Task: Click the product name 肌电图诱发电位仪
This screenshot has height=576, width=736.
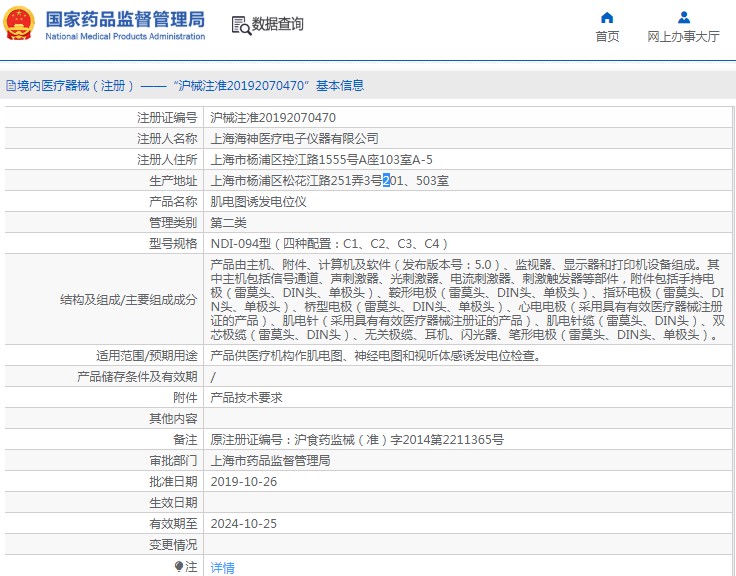Action: pyautogui.click(x=258, y=201)
